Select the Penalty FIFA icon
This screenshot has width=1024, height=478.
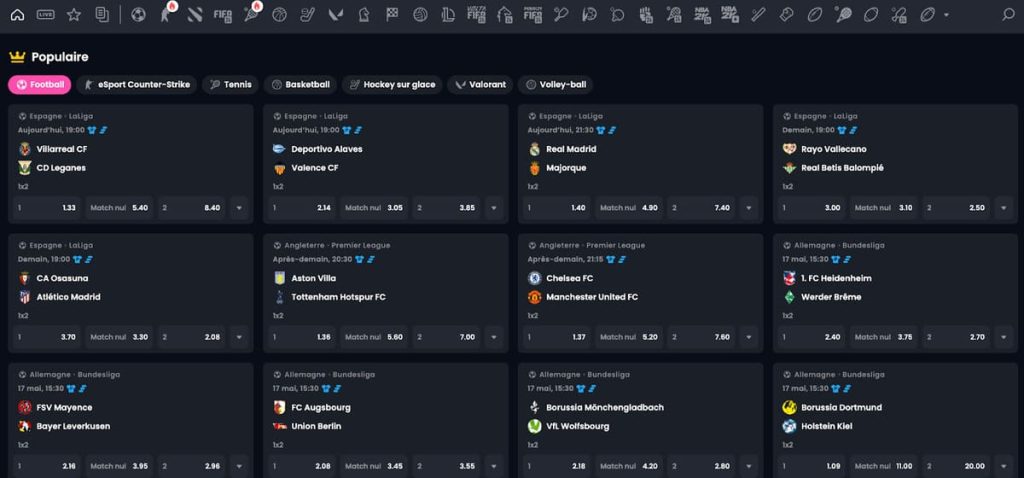tap(533, 14)
